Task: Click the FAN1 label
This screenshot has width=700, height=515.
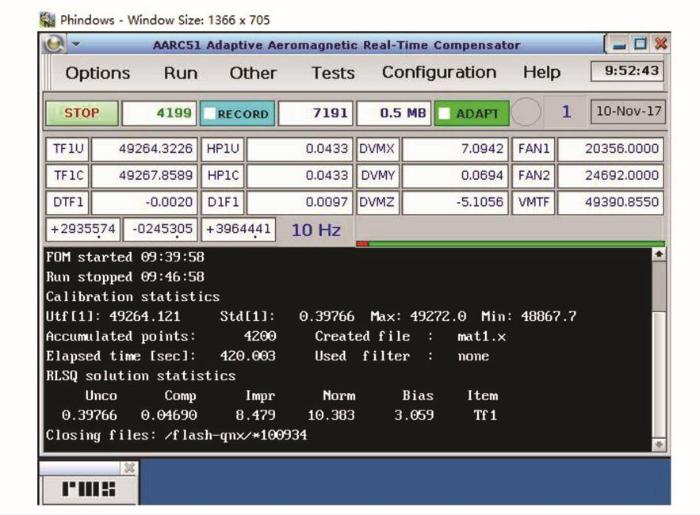Action: pyautogui.click(x=533, y=149)
